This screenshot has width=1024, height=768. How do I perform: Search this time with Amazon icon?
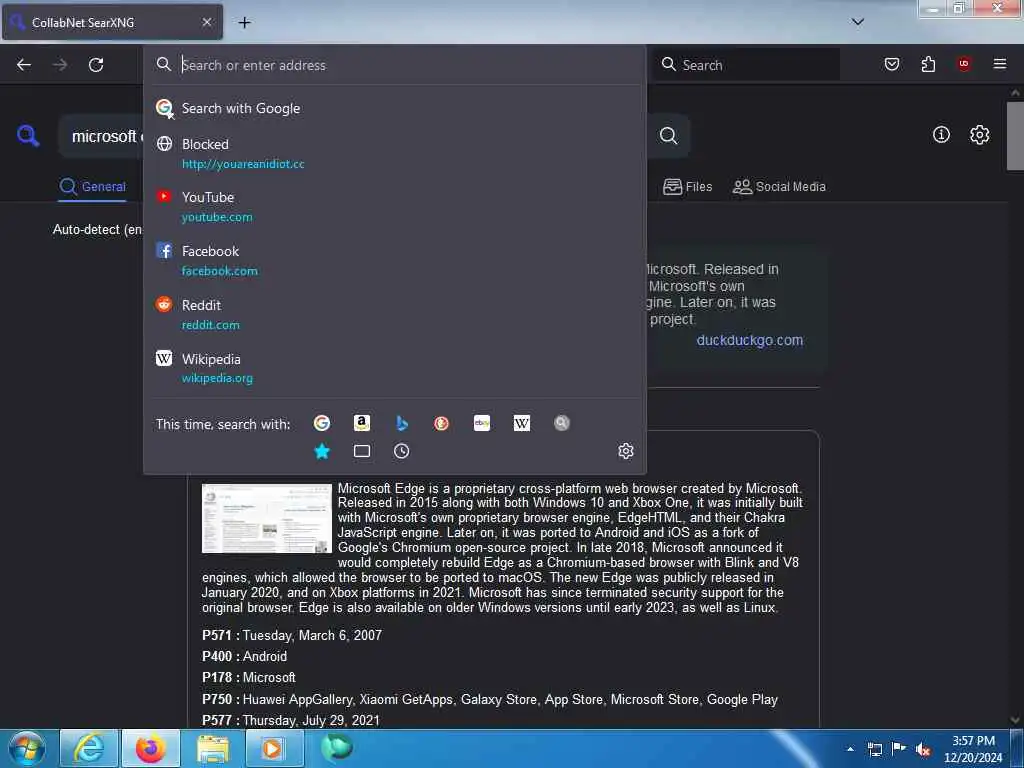point(362,423)
